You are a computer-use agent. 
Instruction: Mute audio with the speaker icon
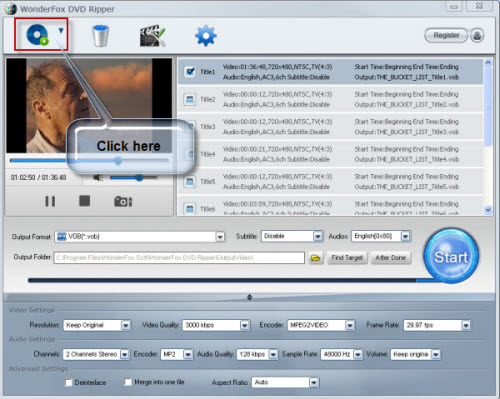click(x=98, y=178)
